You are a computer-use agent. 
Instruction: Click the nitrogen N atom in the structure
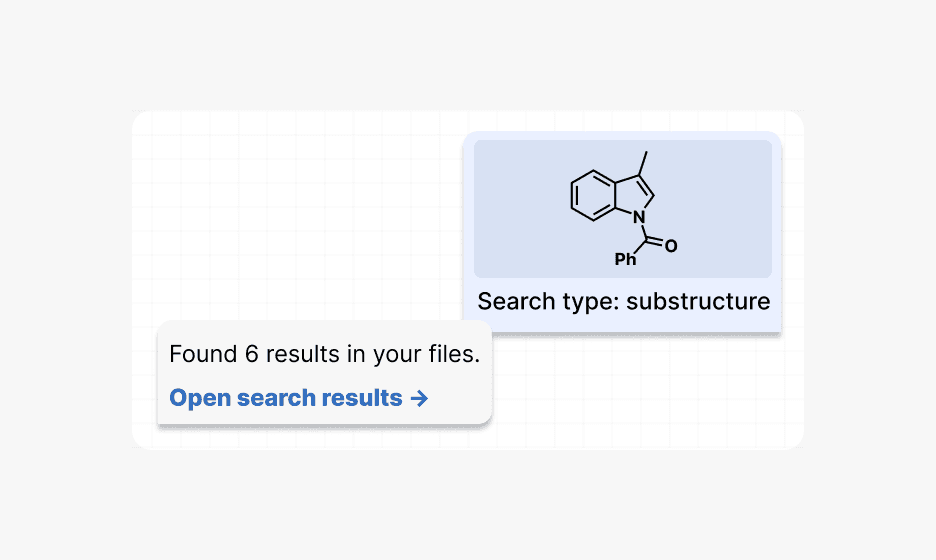[639, 217]
